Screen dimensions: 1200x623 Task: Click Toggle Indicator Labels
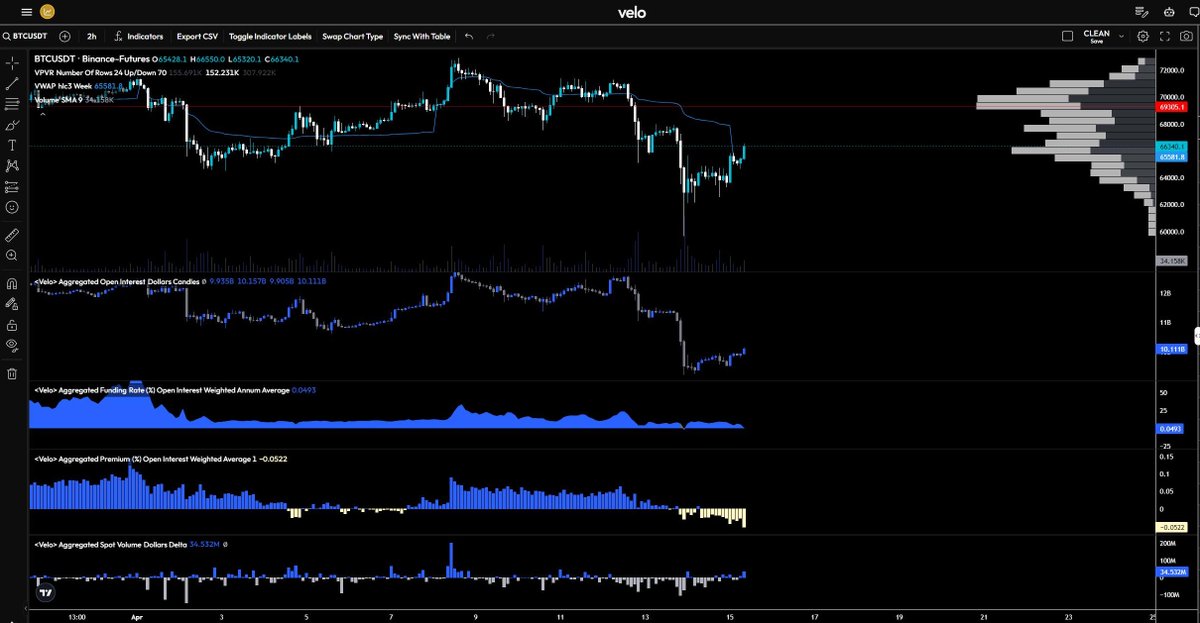pos(270,36)
